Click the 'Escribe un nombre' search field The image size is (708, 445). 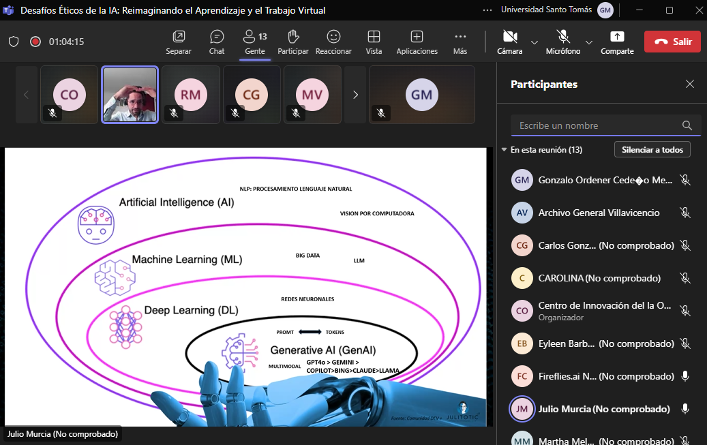pyautogui.click(x=595, y=126)
